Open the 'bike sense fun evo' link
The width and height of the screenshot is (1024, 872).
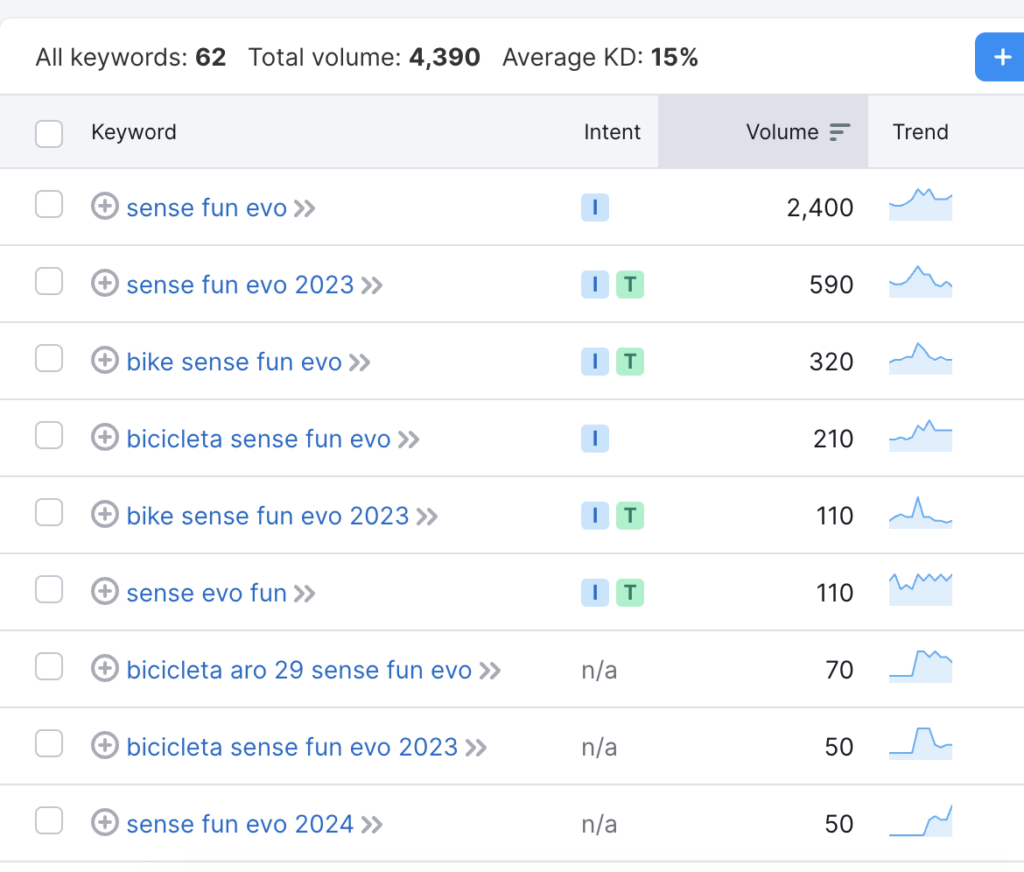coord(234,362)
